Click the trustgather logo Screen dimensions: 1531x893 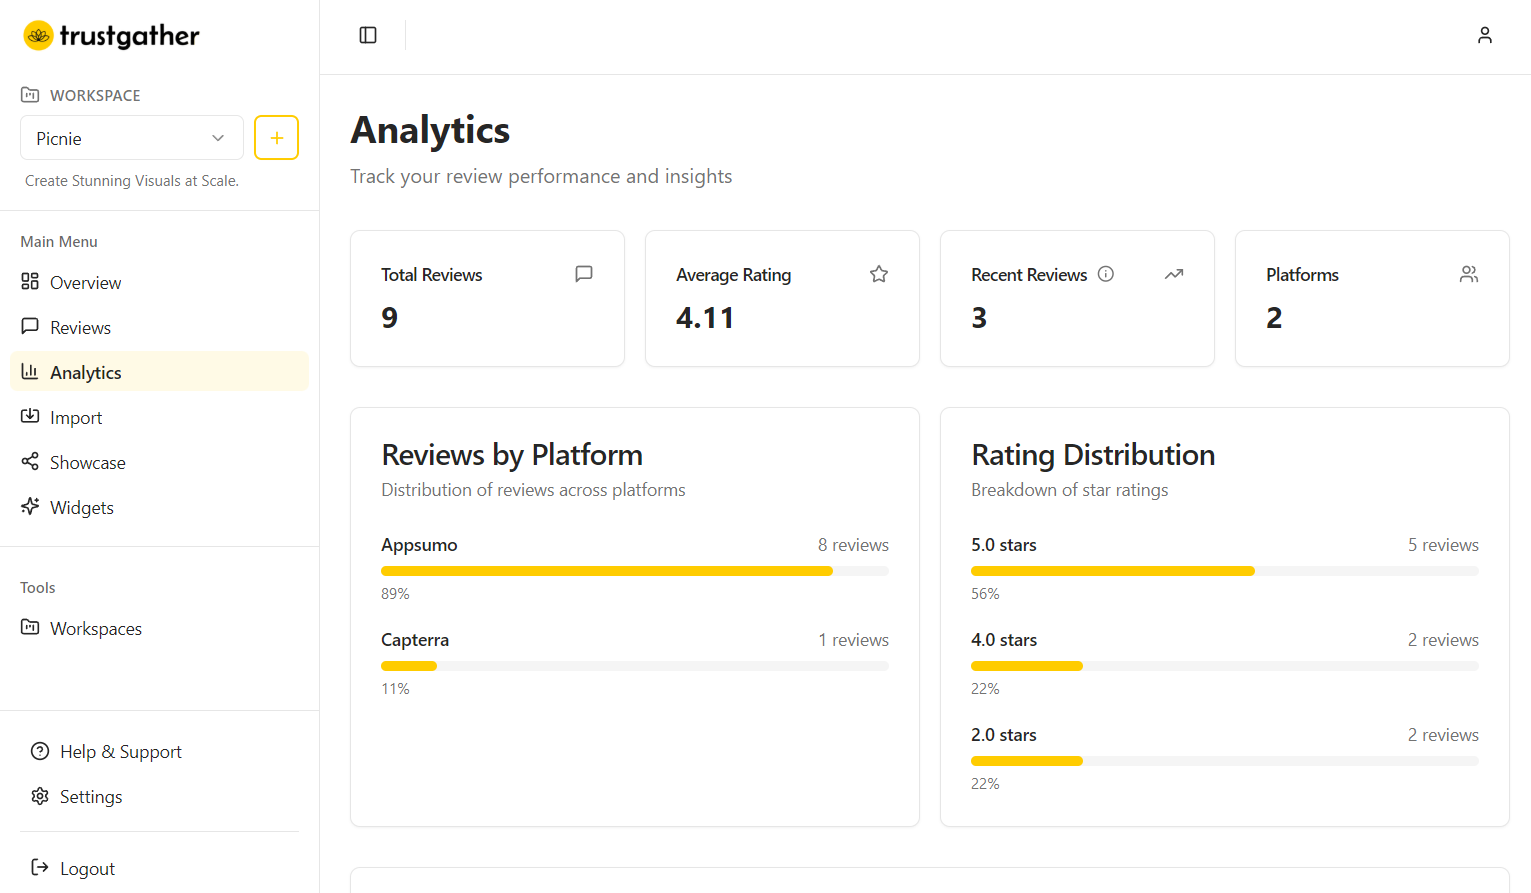[x=111, y=36]
